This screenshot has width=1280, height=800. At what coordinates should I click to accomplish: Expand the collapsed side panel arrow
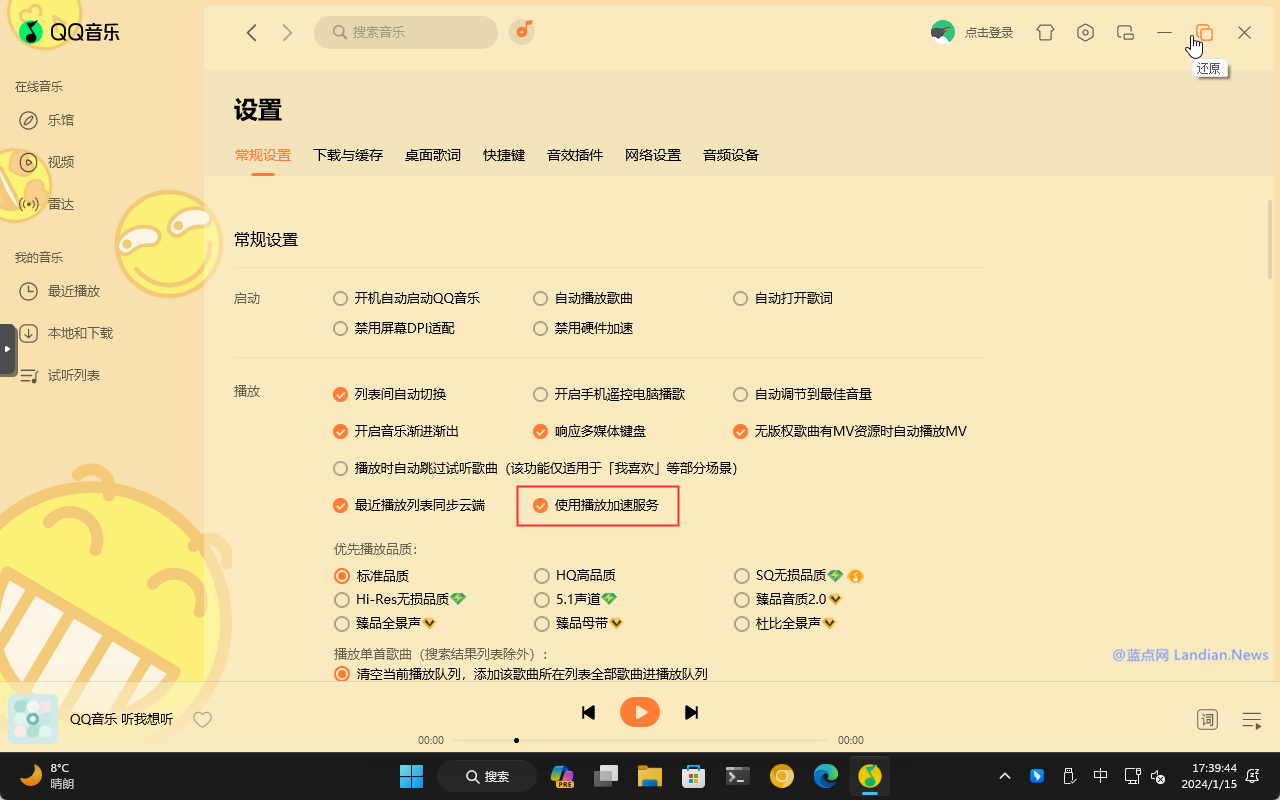7,349
